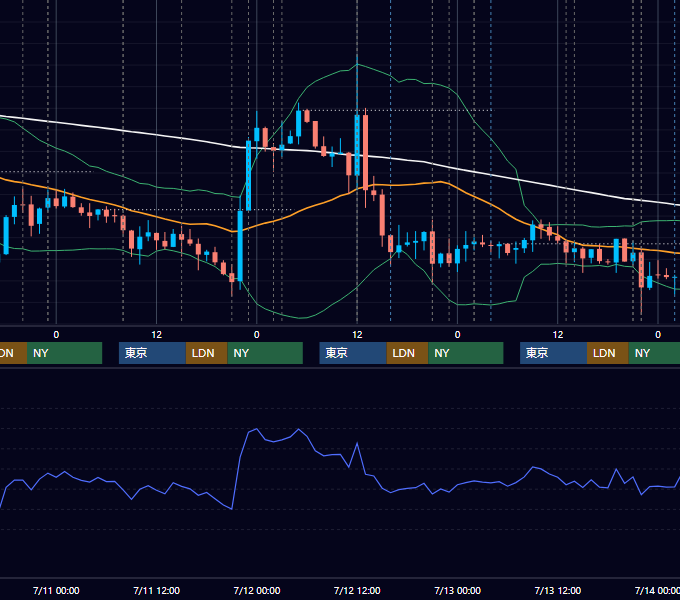Click hour label 0 above 7/12 00:00
This screenshot has height=600, width=680.
257,335
